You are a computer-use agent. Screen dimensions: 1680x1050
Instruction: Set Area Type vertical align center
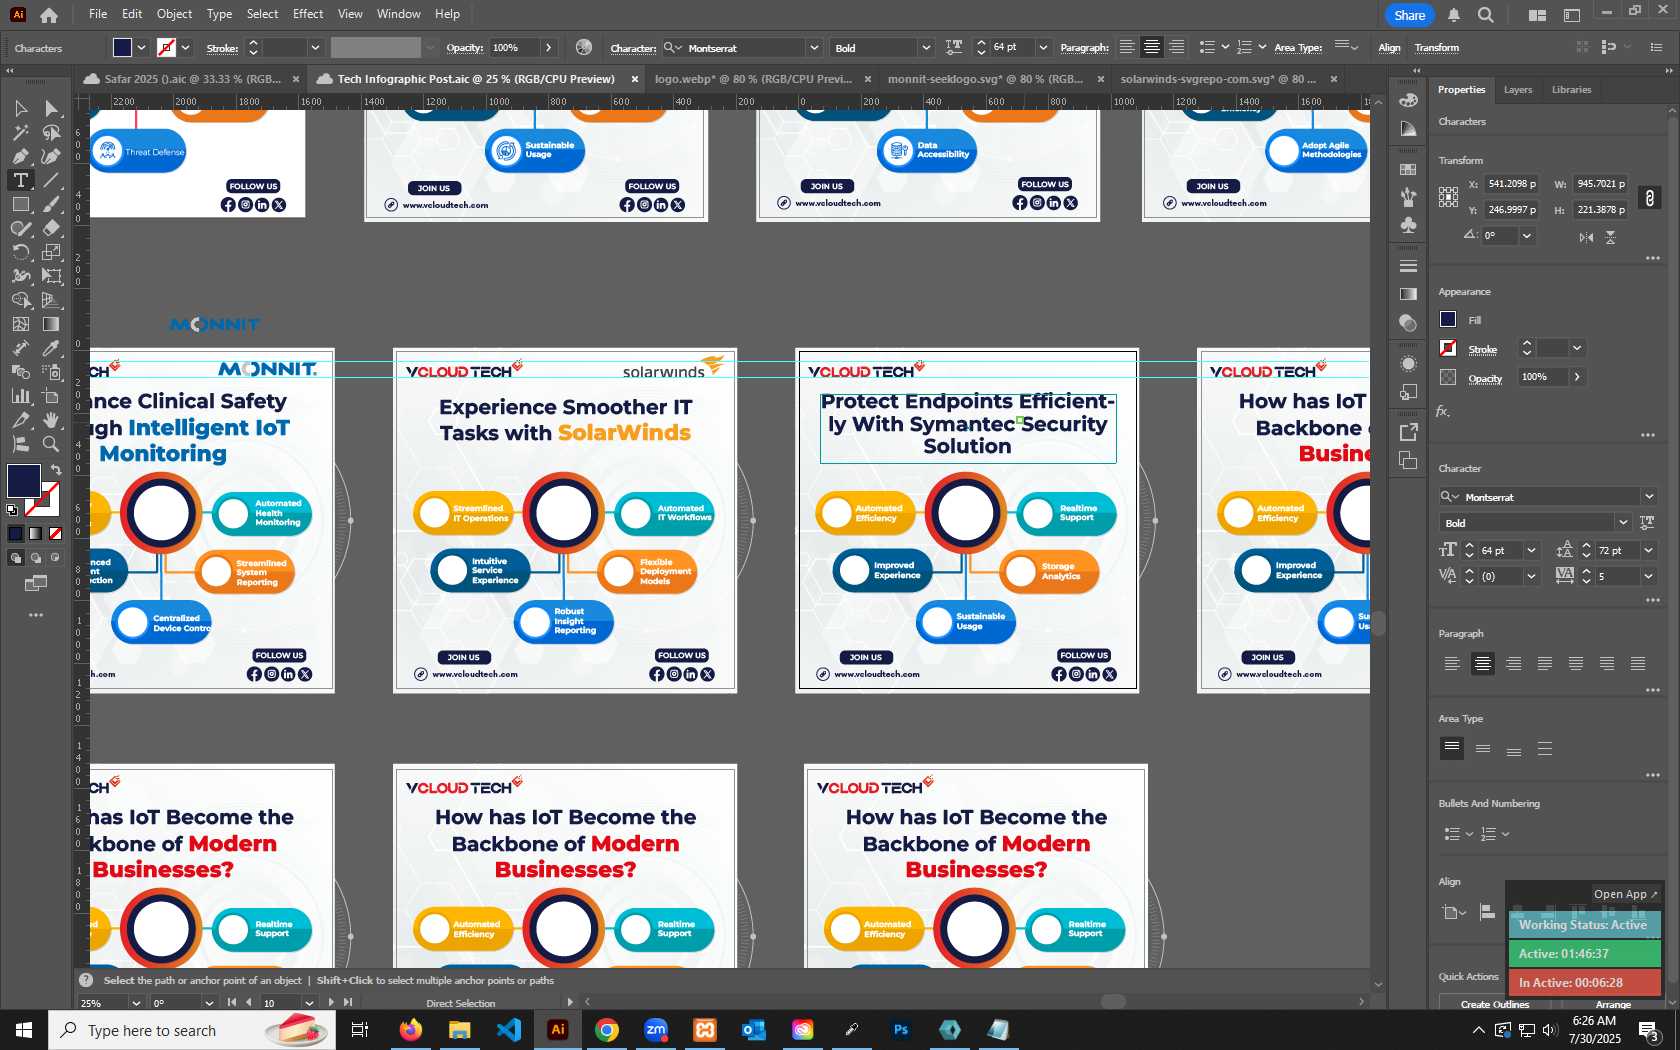[1483, 748]
